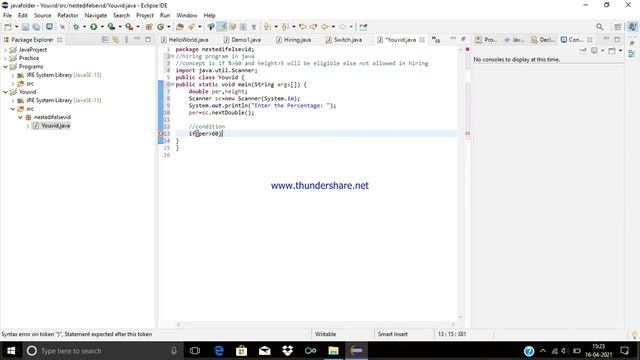This screenshot has width=640, height=360.
Task: Click the error marker on line 13
Action: click(160, 133)
